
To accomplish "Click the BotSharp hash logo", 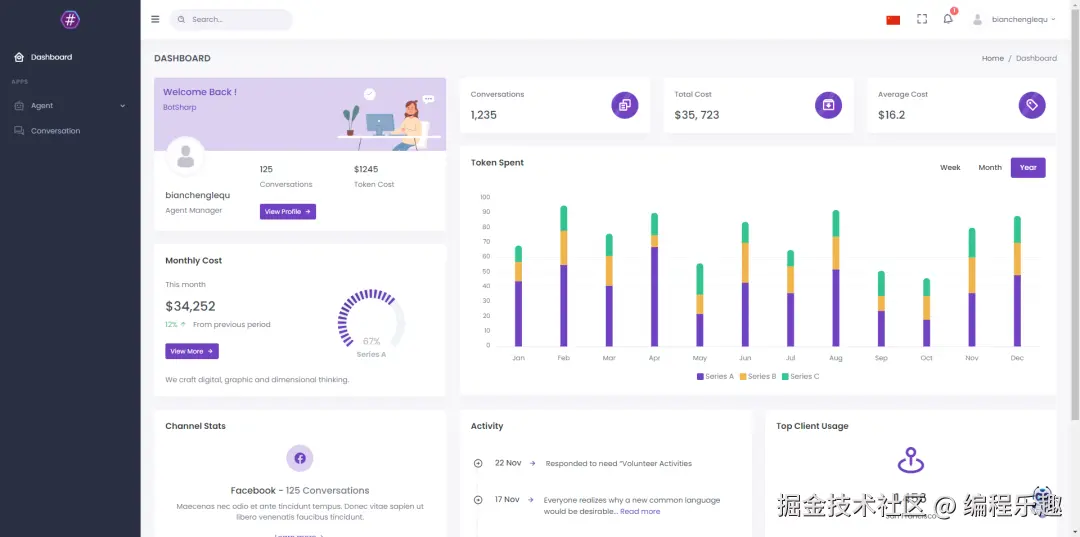I will [70, 19].
